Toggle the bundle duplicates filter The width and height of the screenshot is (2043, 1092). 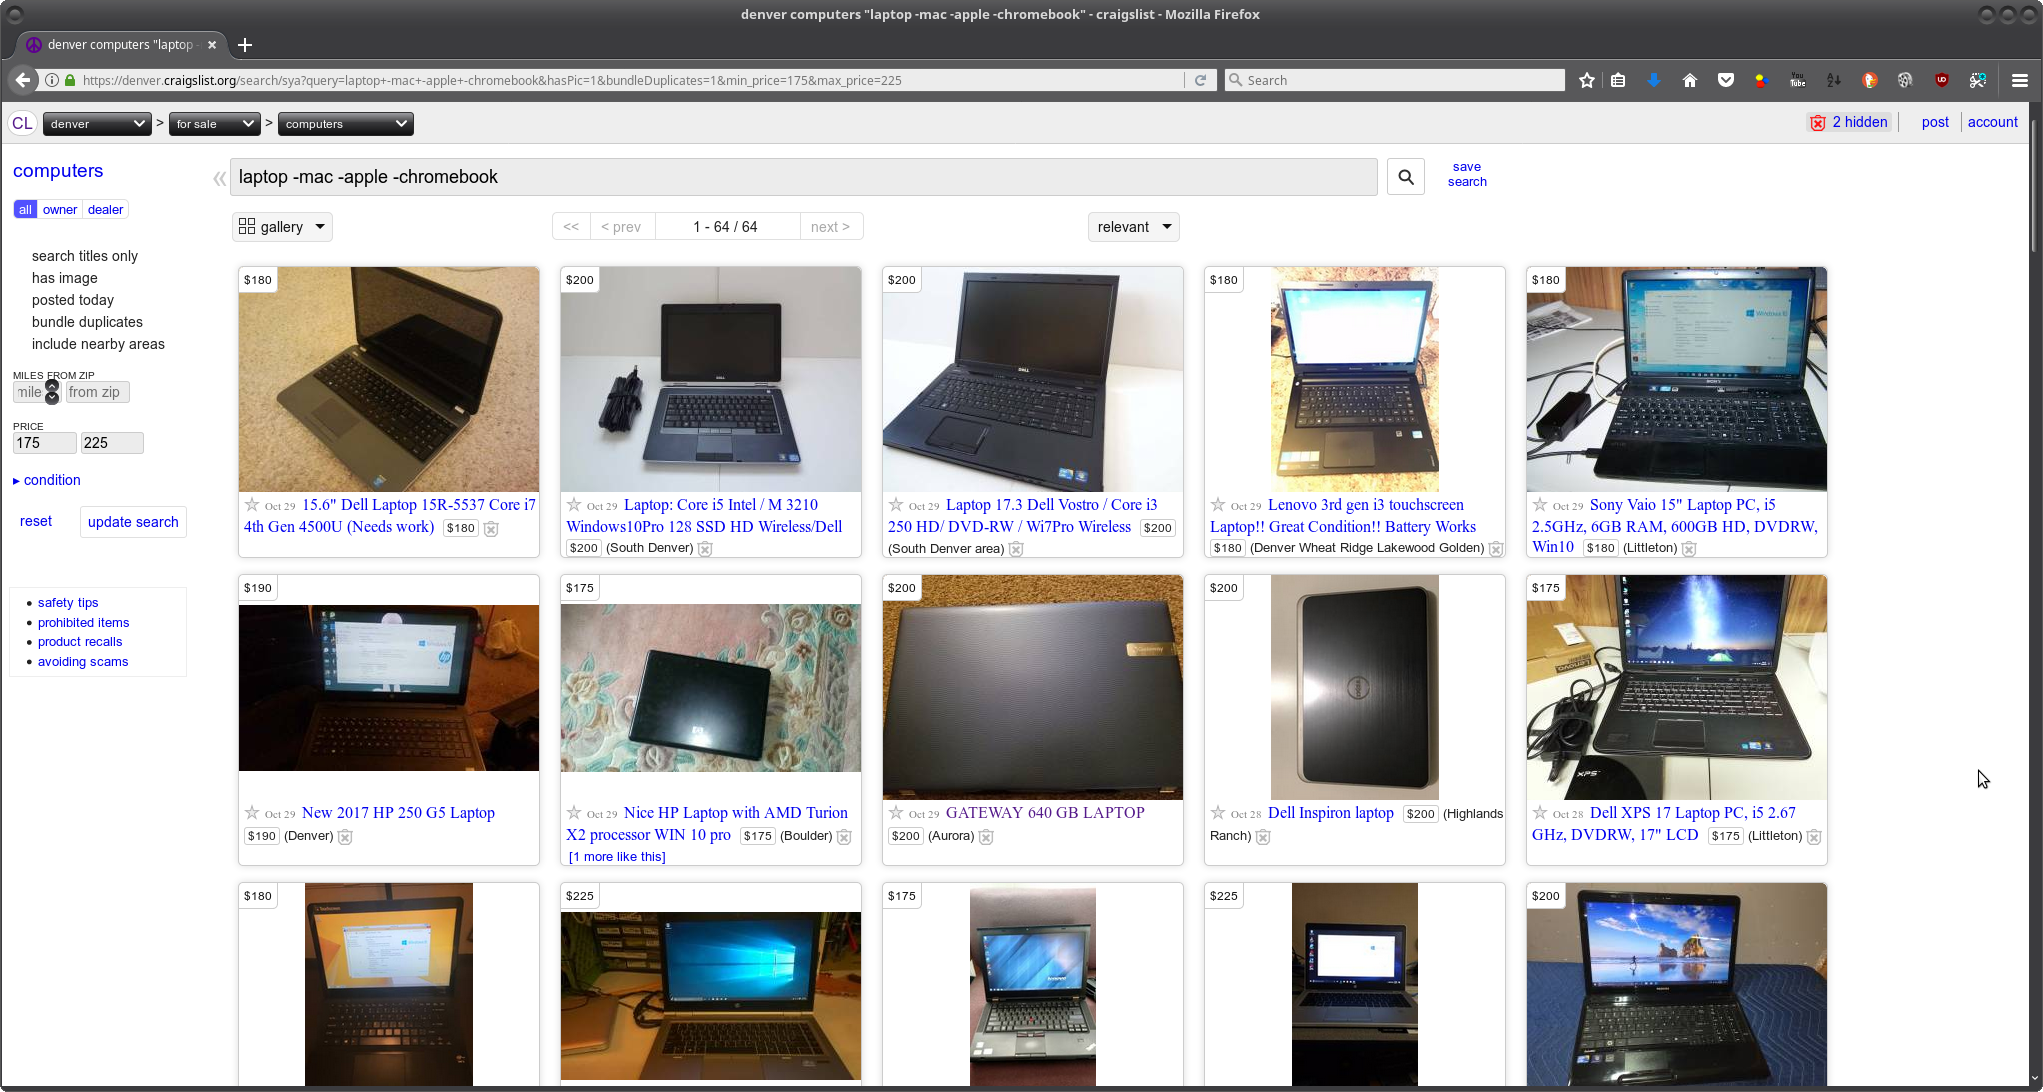coord(87,322)
